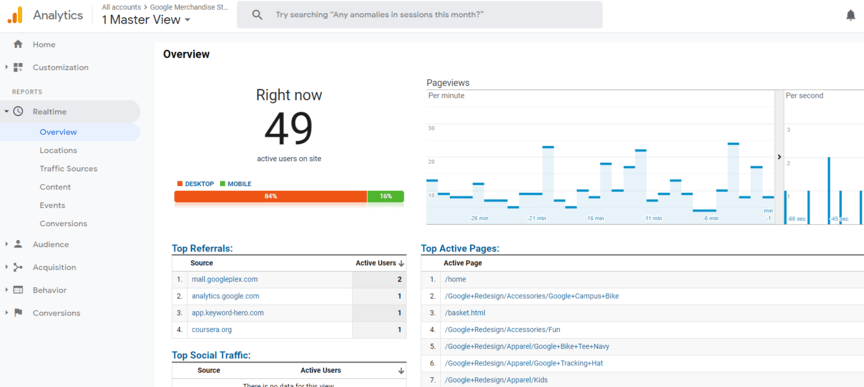The width and height of the screenshot is (864, 387).
Task: Click the search magnifier icon
Action: [x=257, y=15]
